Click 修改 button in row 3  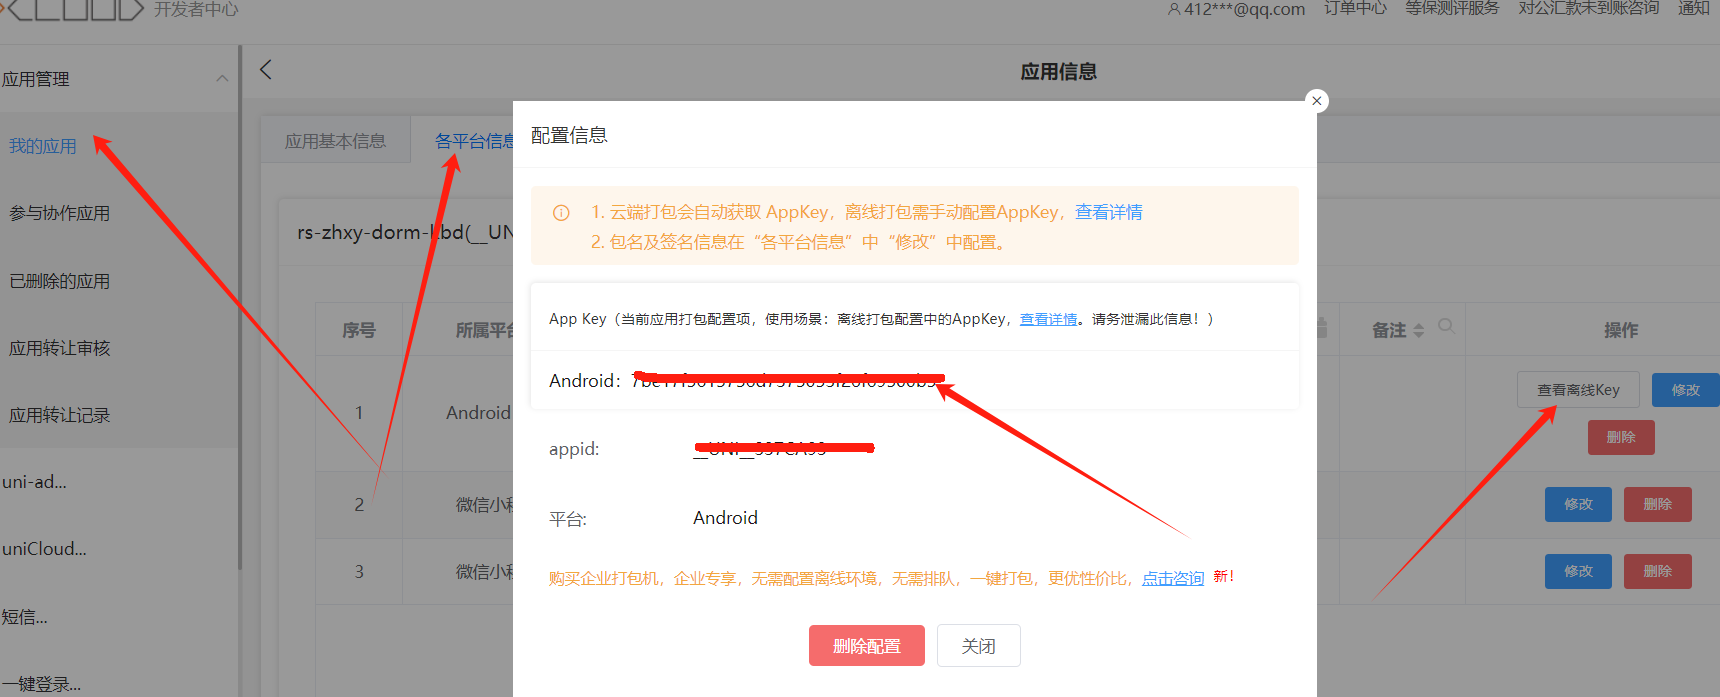click(1578, 571)
